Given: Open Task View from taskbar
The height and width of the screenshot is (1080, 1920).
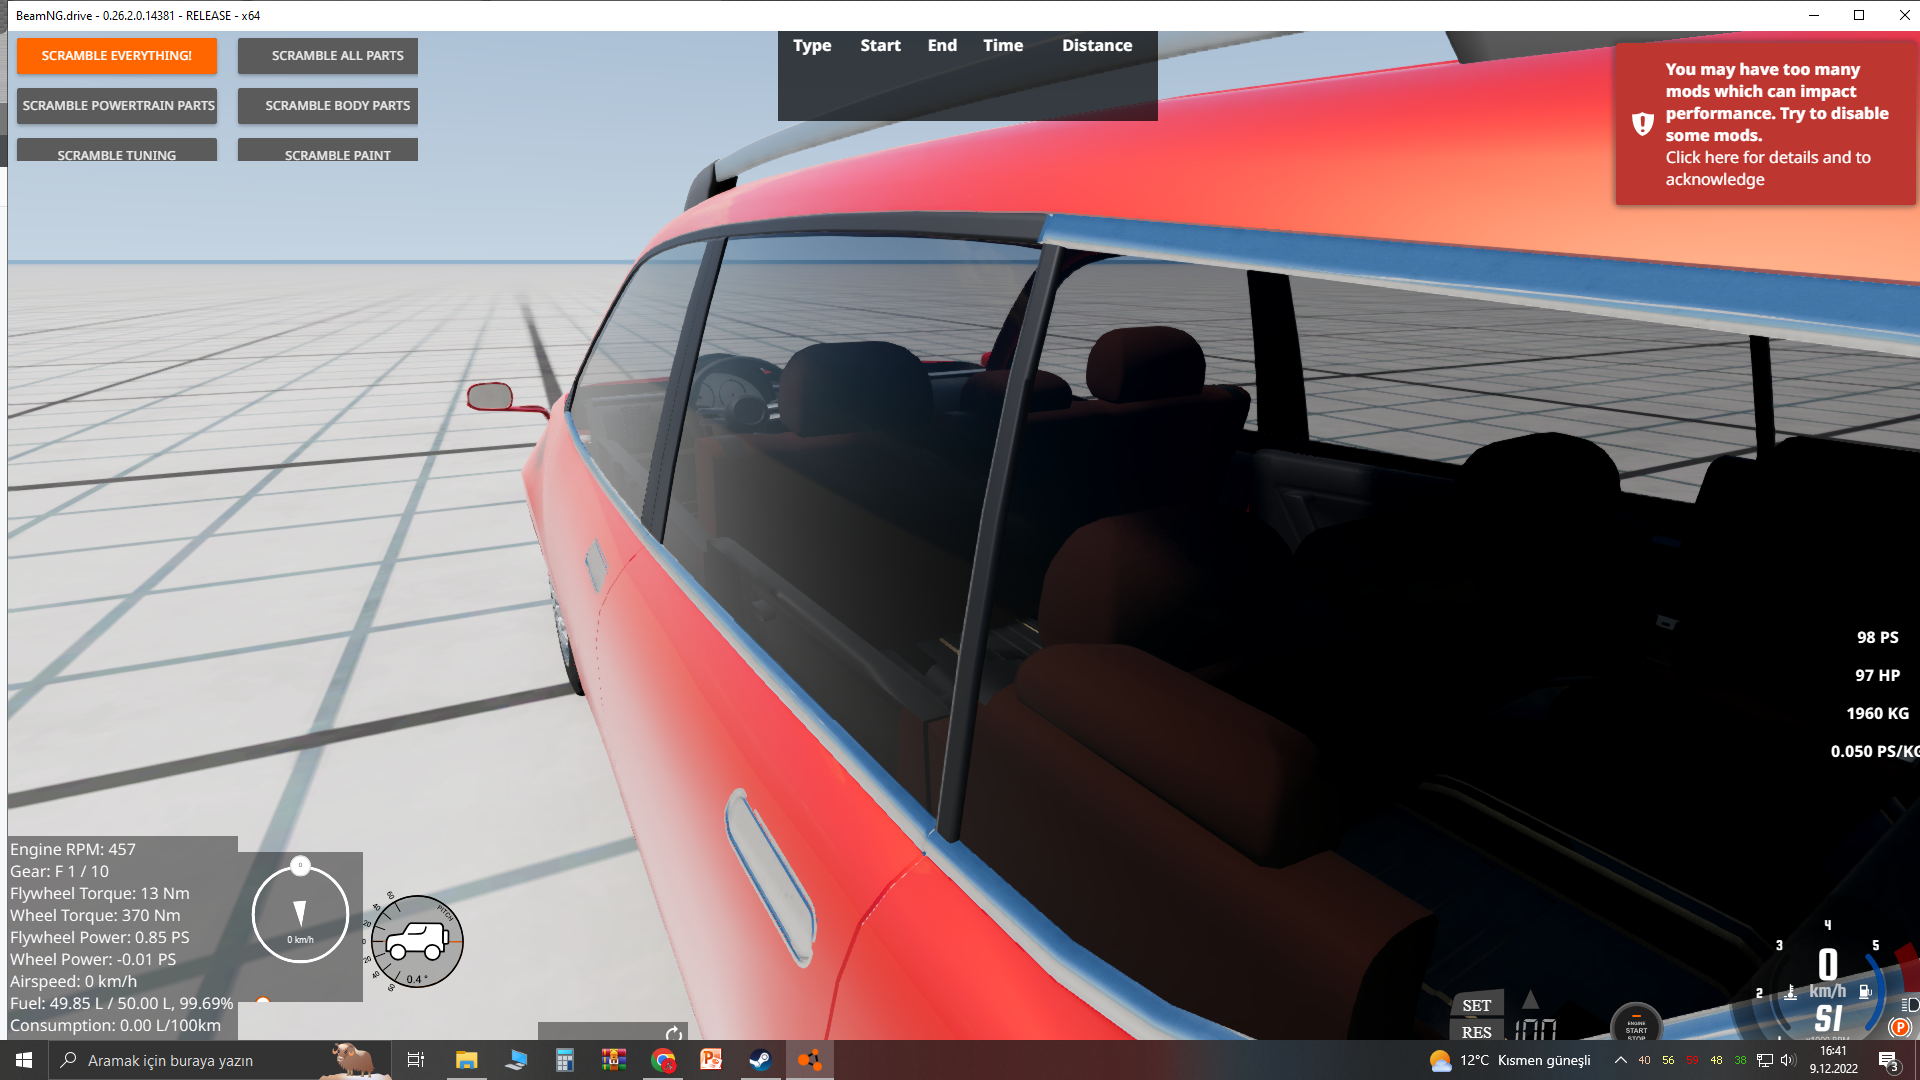Looking at the screenshot, I should (416, 1060).
